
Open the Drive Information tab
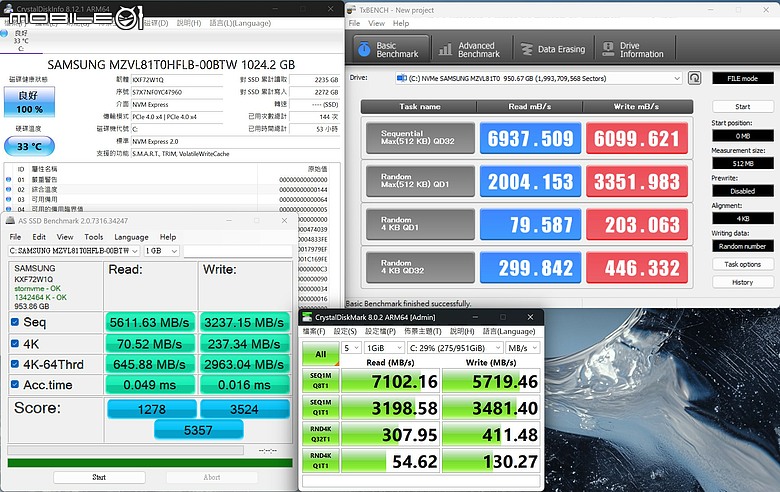(x=634, y=49)
